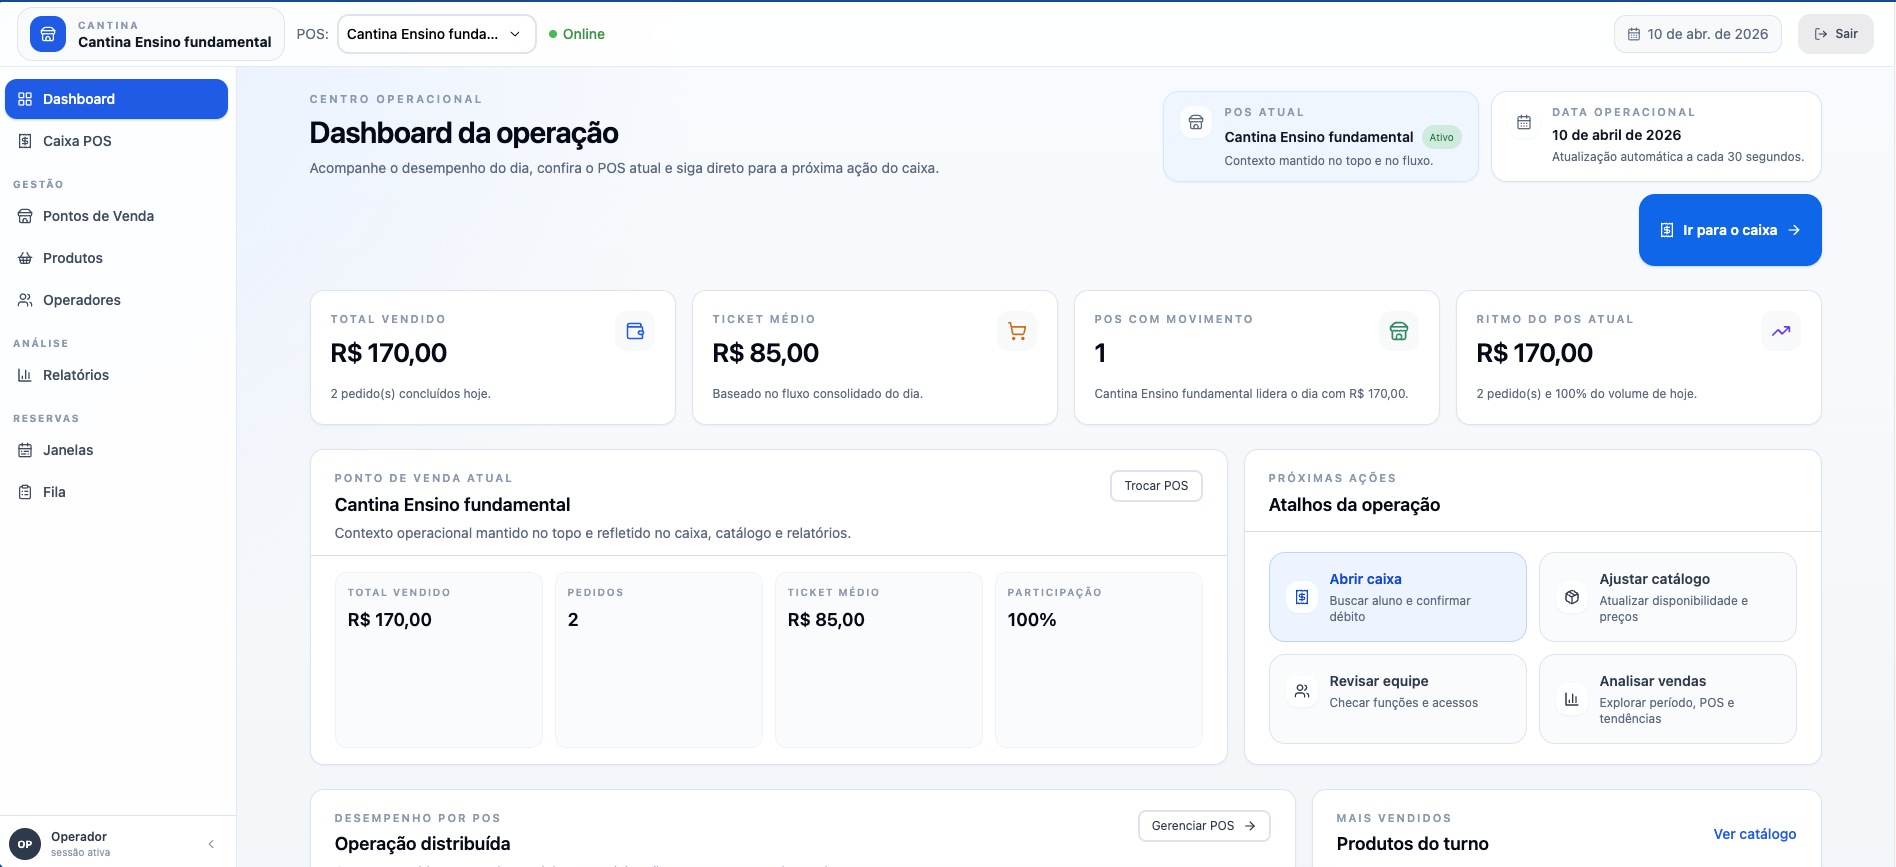
Task: Click the Janelas calendar icon
Action: coord(25,450)
